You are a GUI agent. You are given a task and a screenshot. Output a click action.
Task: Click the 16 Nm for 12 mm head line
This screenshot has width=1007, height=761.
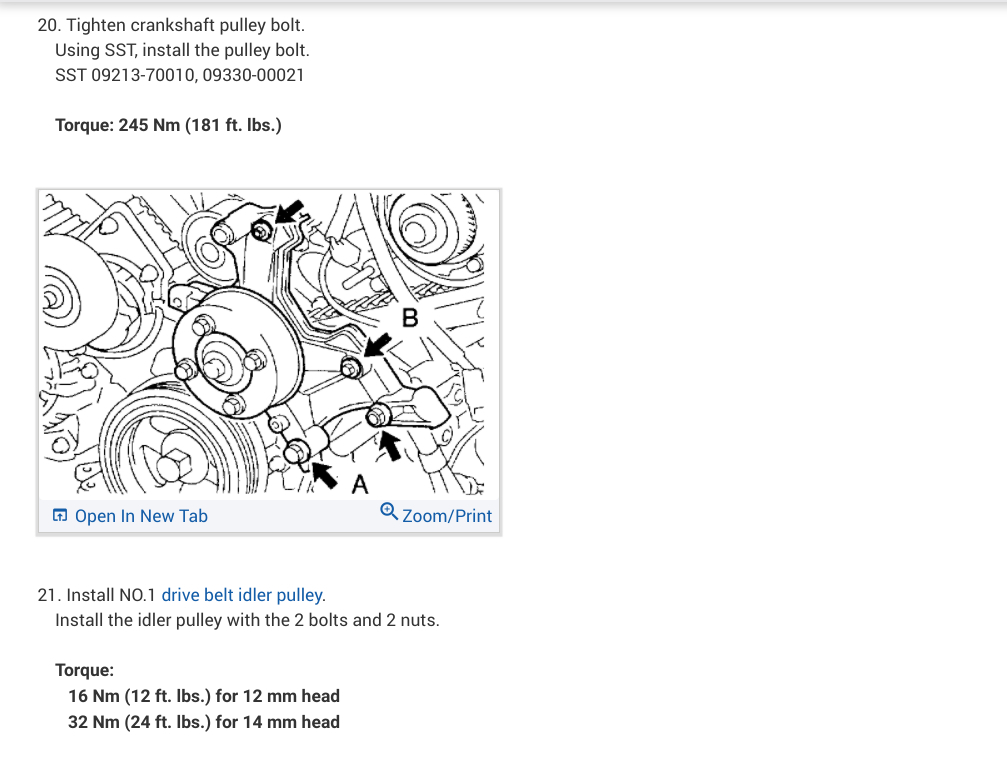204,696
